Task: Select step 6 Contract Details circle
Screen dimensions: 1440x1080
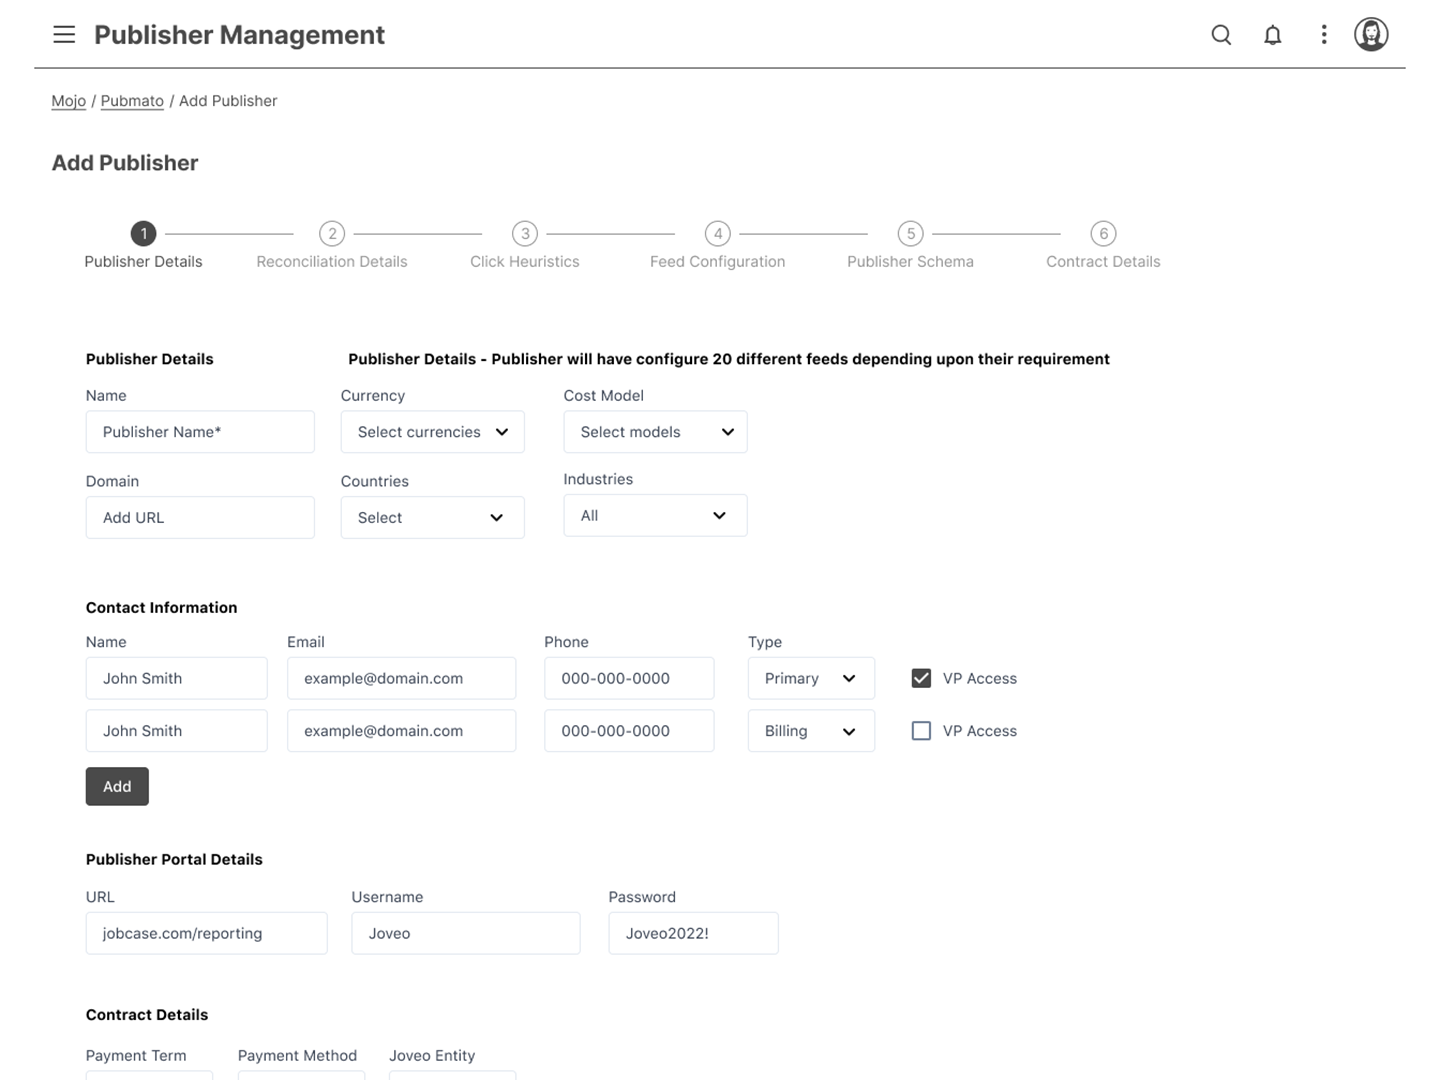Action: 1103,234
